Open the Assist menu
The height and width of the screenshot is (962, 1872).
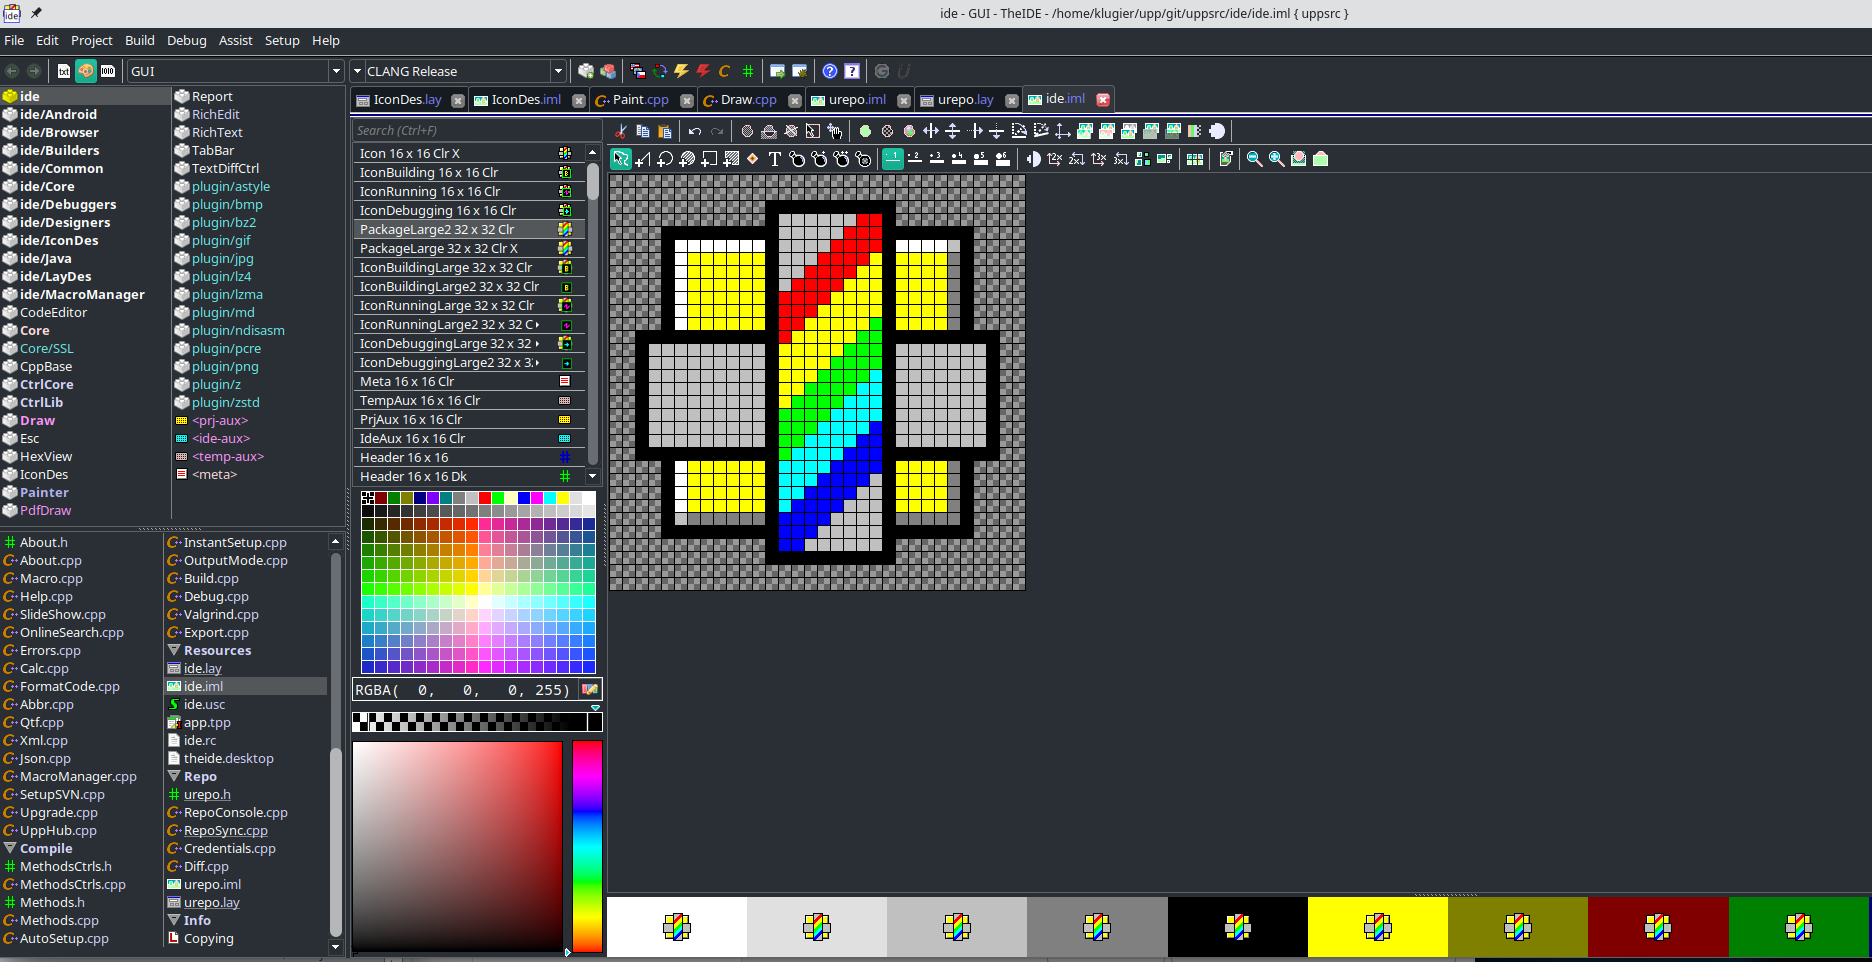coord(235,40)
